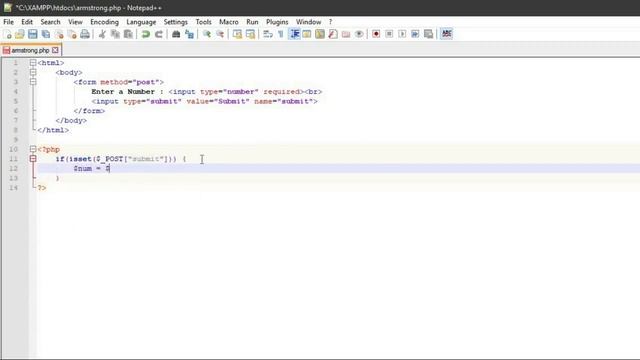Open the ? help menu
This screenshot has height=360, width=640.
click(331, 22)
